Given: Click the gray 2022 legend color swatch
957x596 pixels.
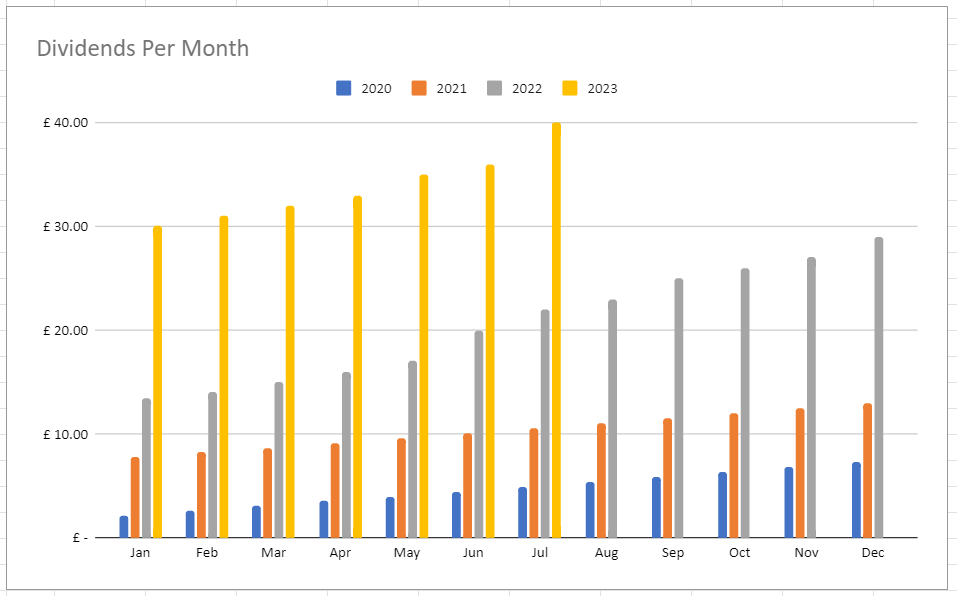Looking at the screenshot, I should pyautogui.click(x=494, y=88).
